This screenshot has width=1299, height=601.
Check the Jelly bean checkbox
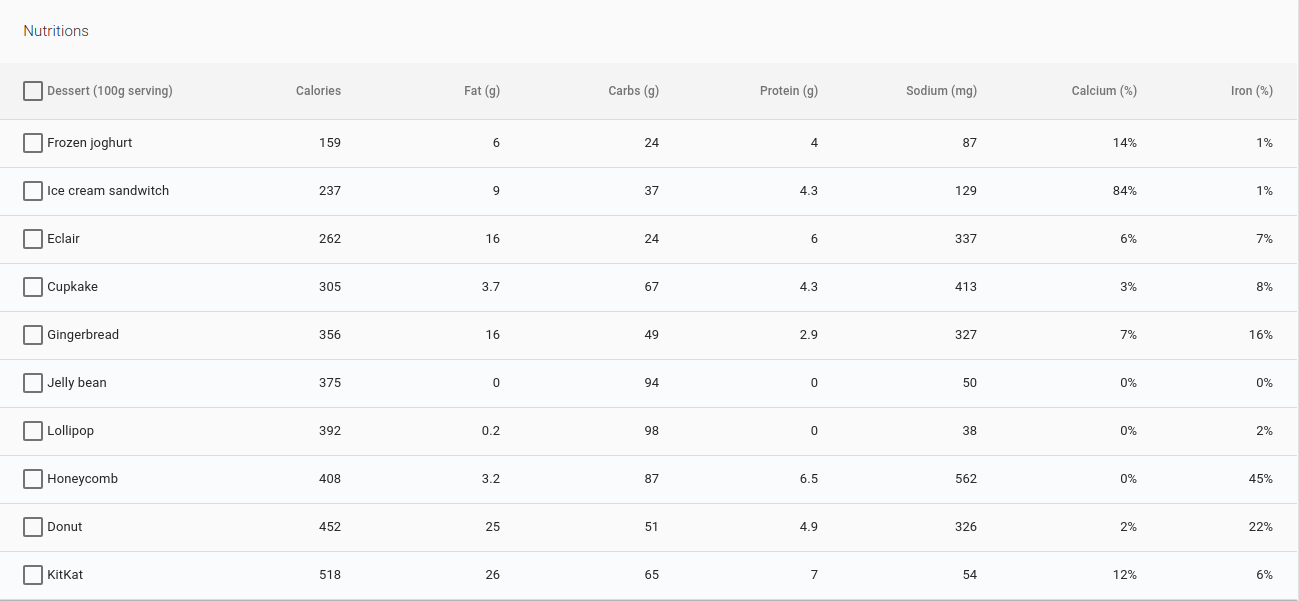pyautogui.click(x=33, y=383)
